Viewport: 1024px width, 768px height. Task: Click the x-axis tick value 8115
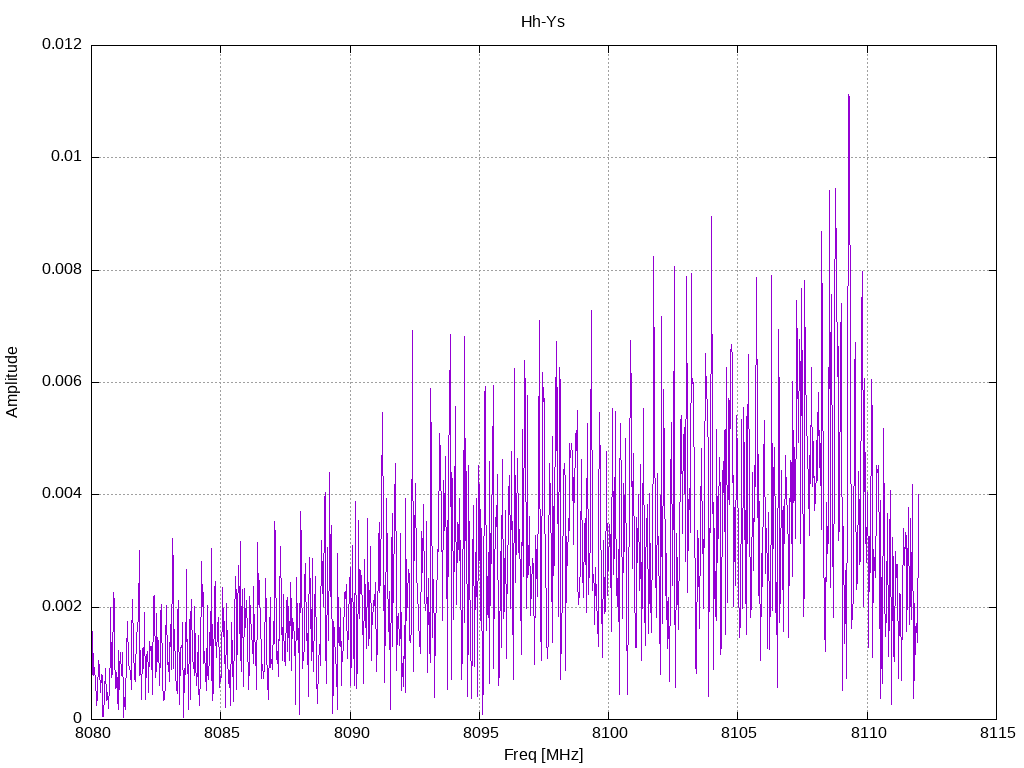click(x=997, y=733)
